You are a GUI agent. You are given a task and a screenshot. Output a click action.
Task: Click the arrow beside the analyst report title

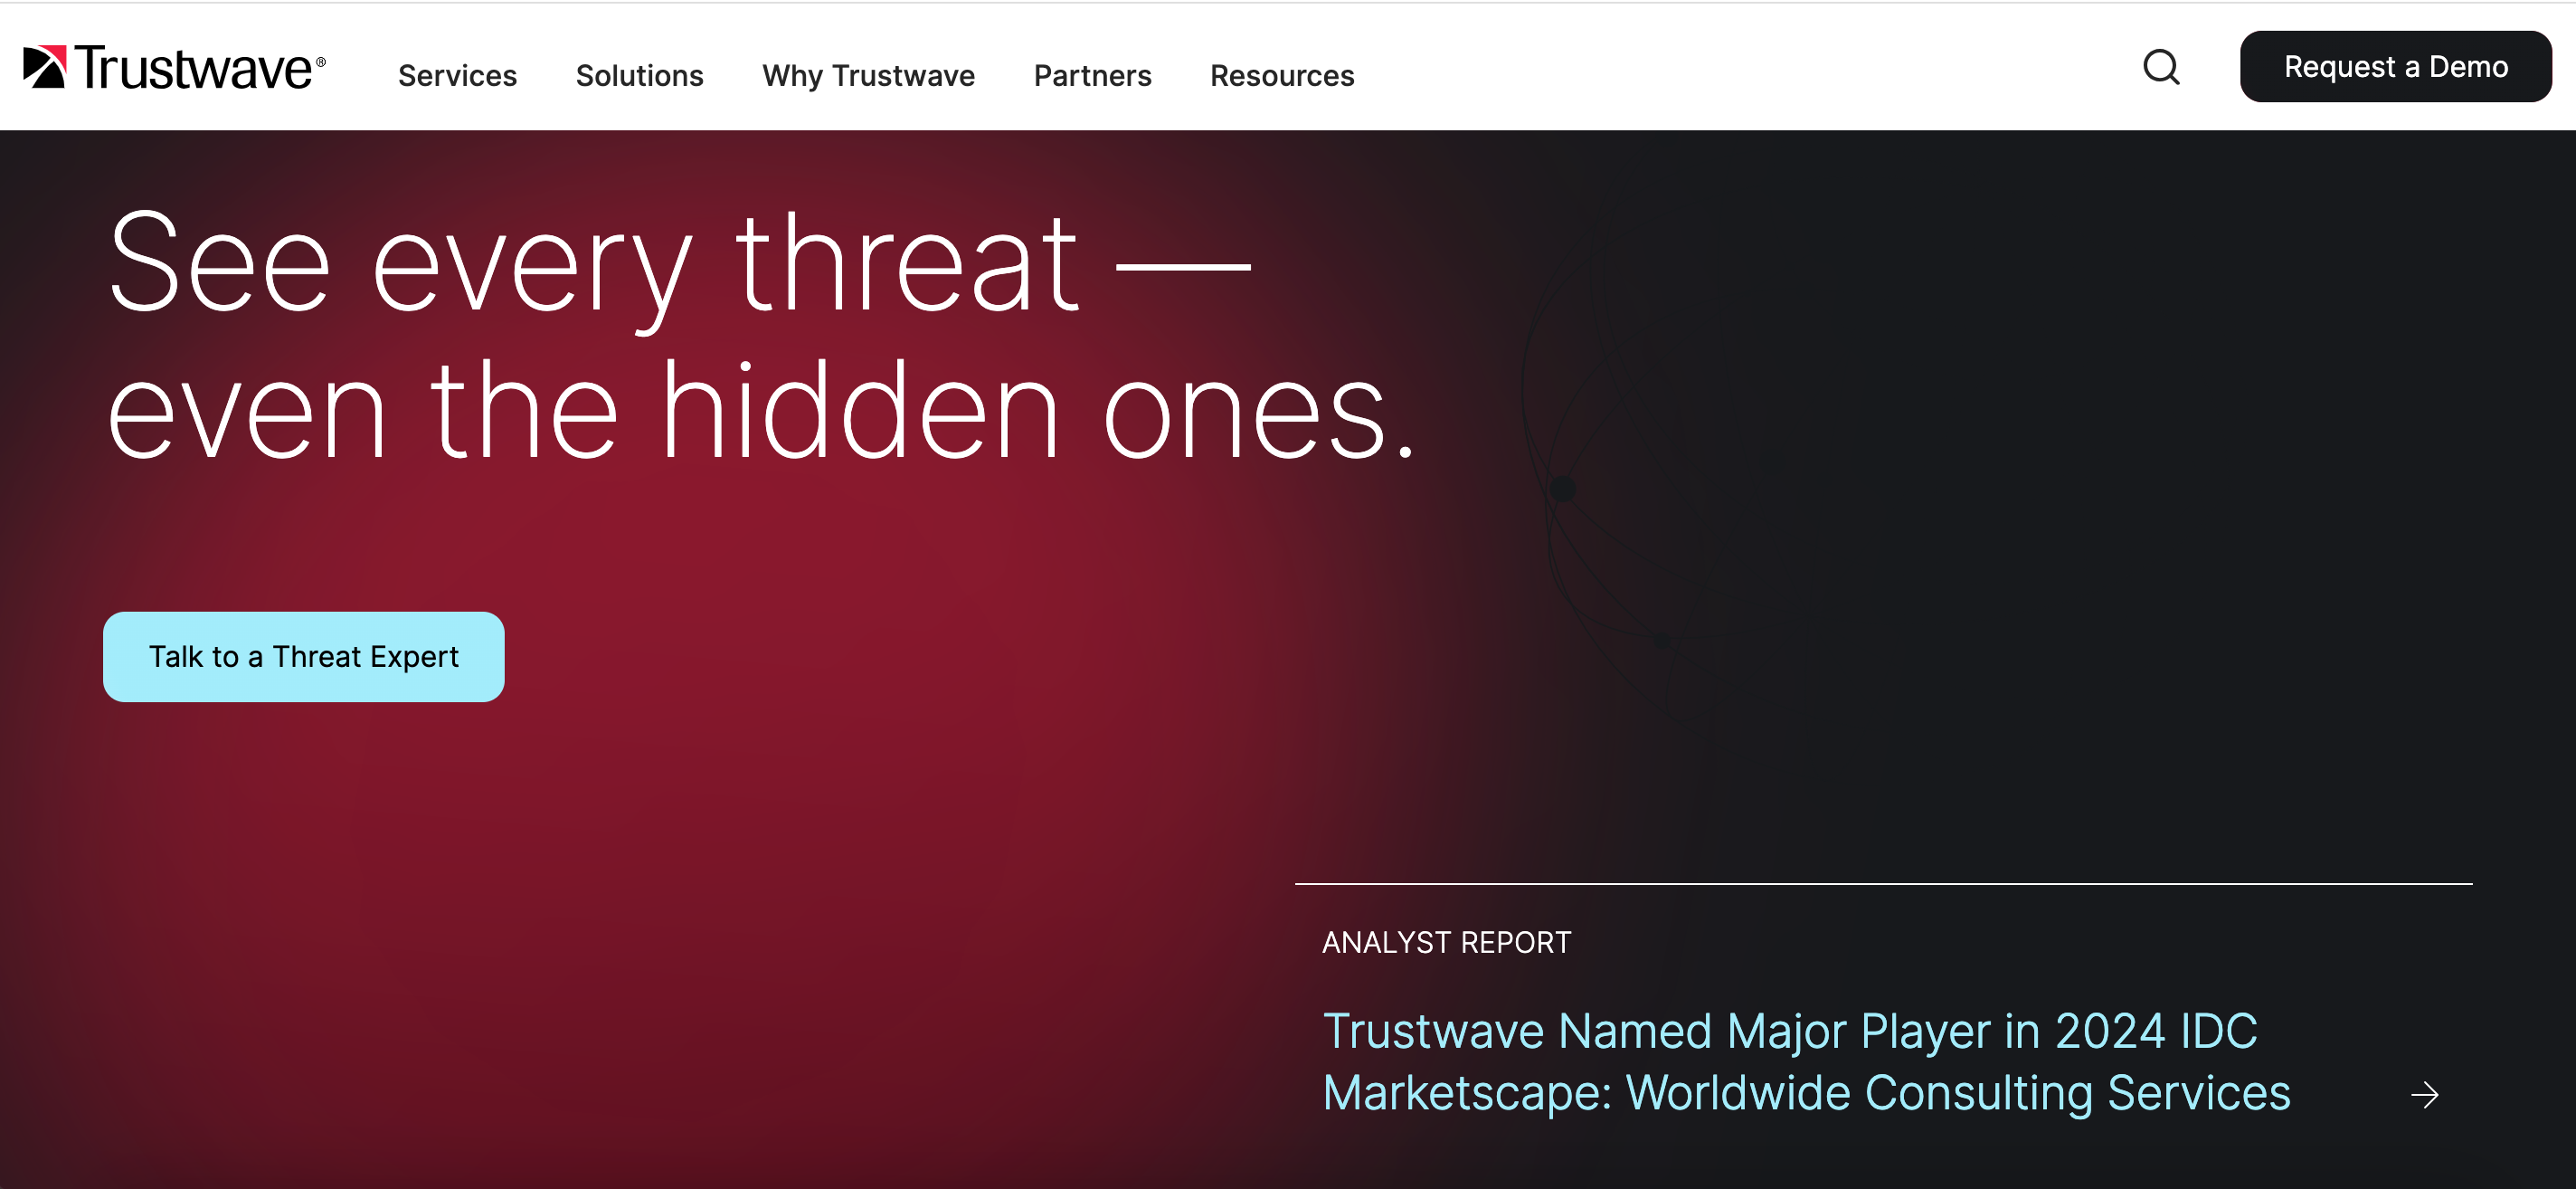coord(2424,1095)
